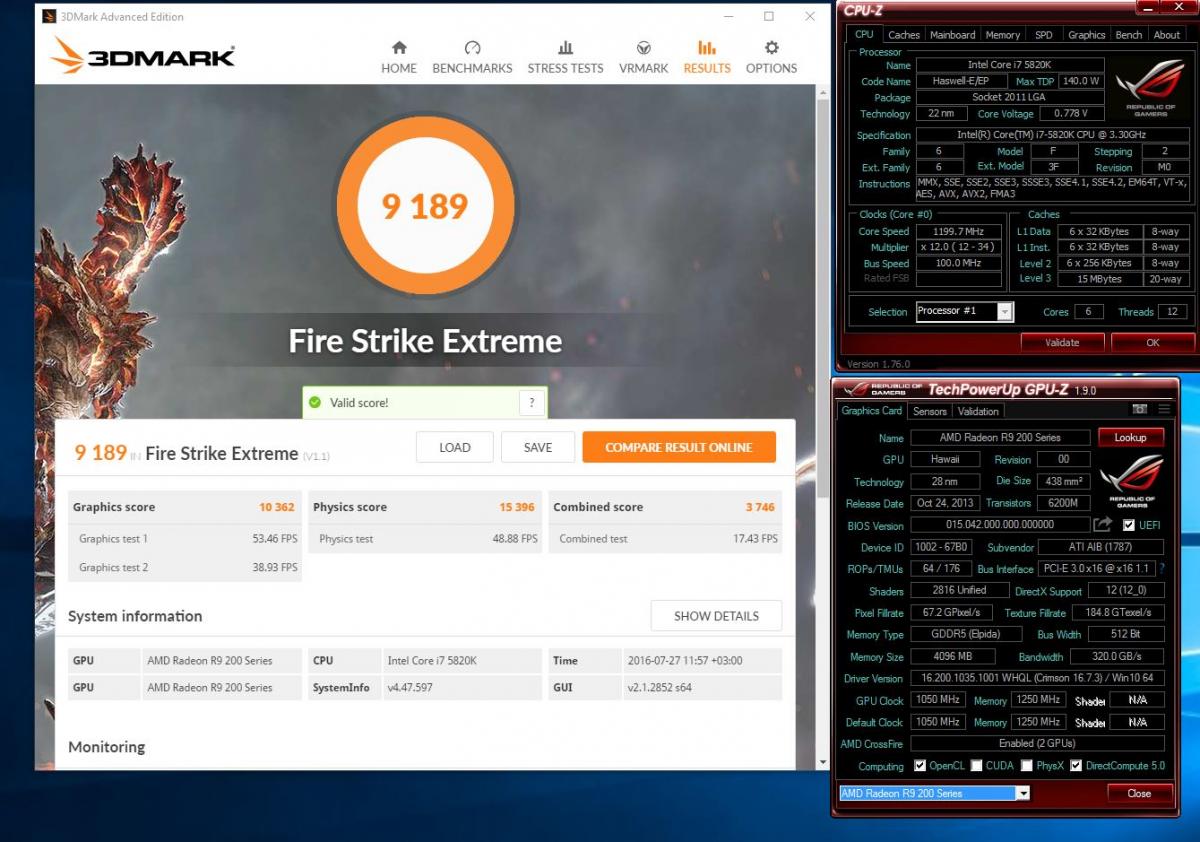Click the Validate button in CPU-Z
This screenshot has width=1200, height=842.
pyautogui.click(x=1062, y=342)
